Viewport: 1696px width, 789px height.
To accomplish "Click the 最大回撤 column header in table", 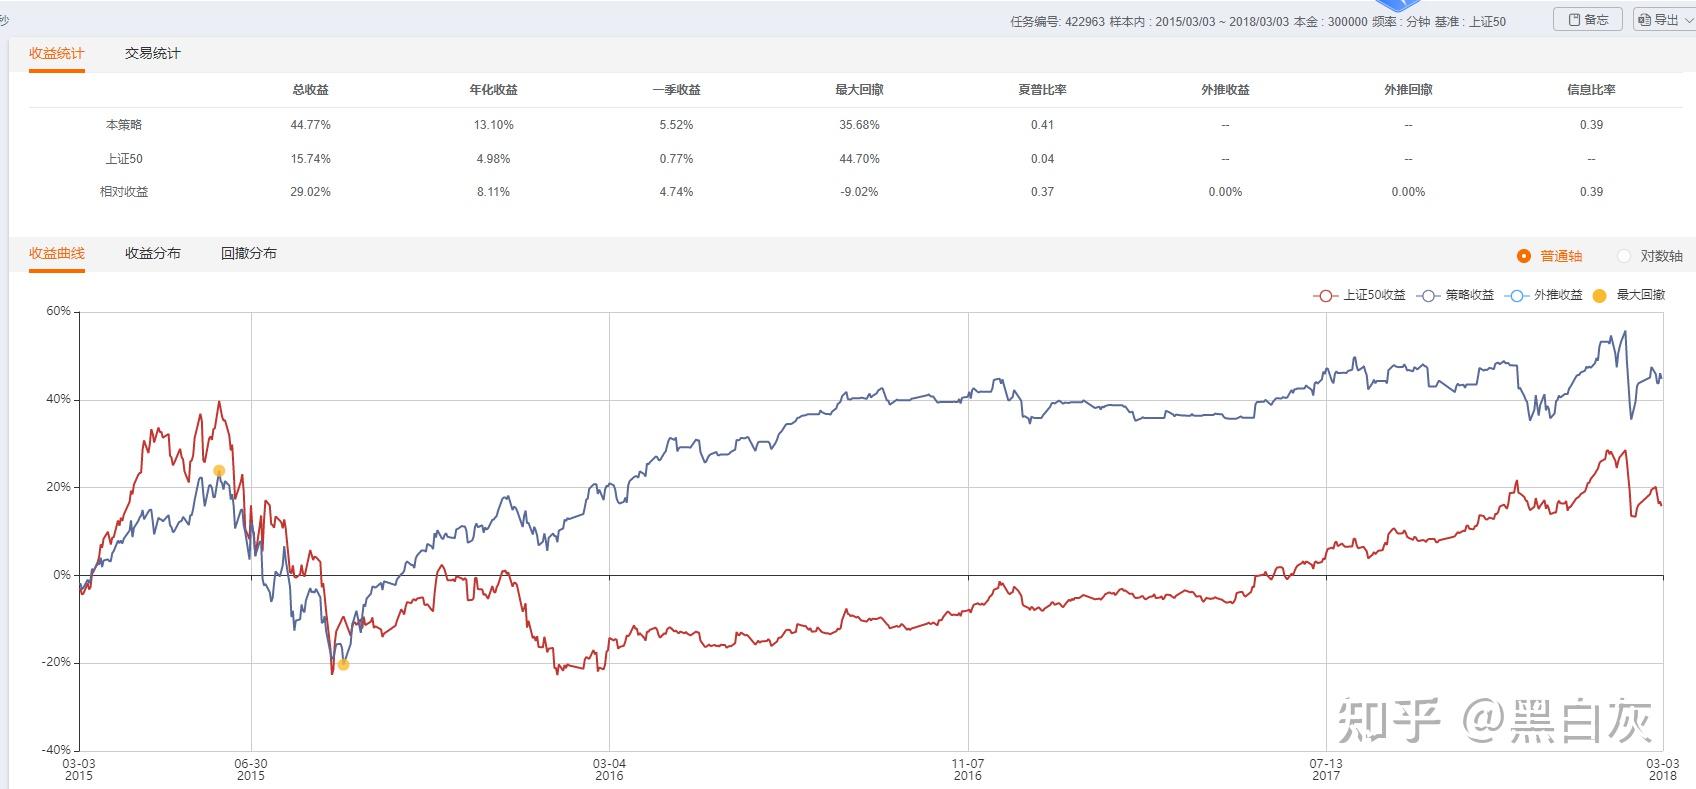I will [x=859, y=90].
